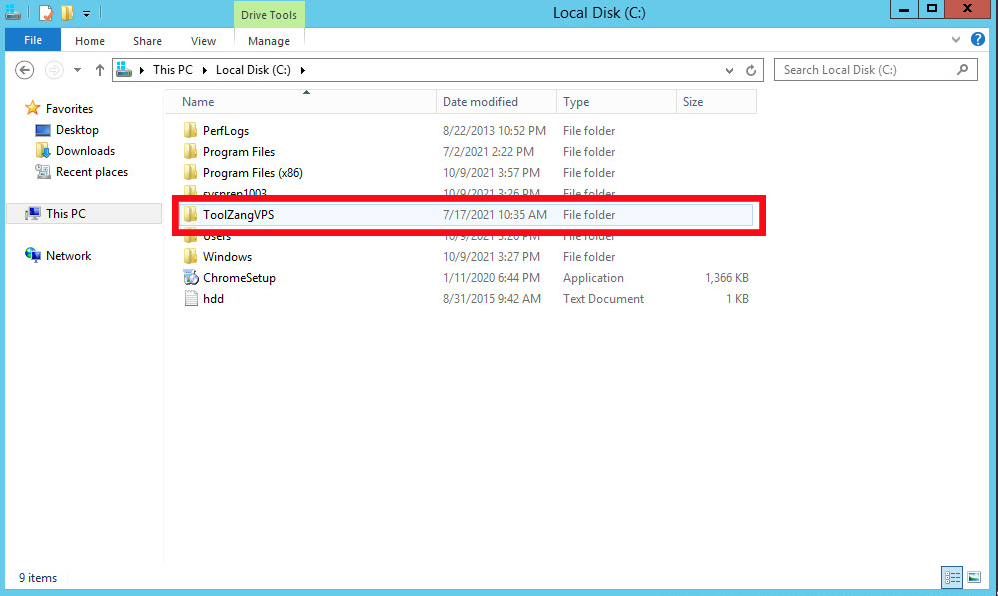Viewport: 998px width, 596px height.
Task: Switch to large thumbnails view in status bar
Action: click(974, 577)
